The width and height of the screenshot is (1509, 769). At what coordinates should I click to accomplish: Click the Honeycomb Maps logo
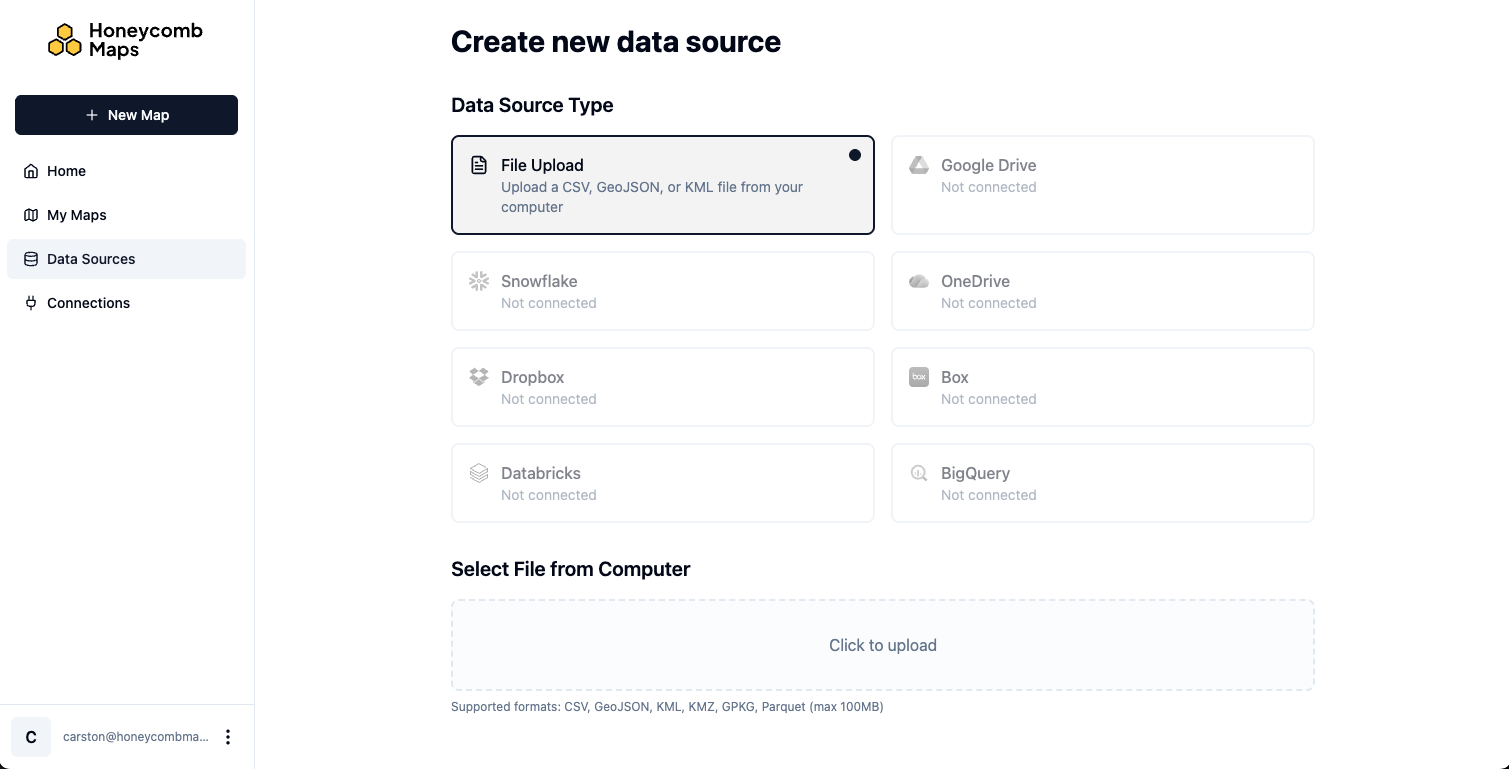coord(125,39)
